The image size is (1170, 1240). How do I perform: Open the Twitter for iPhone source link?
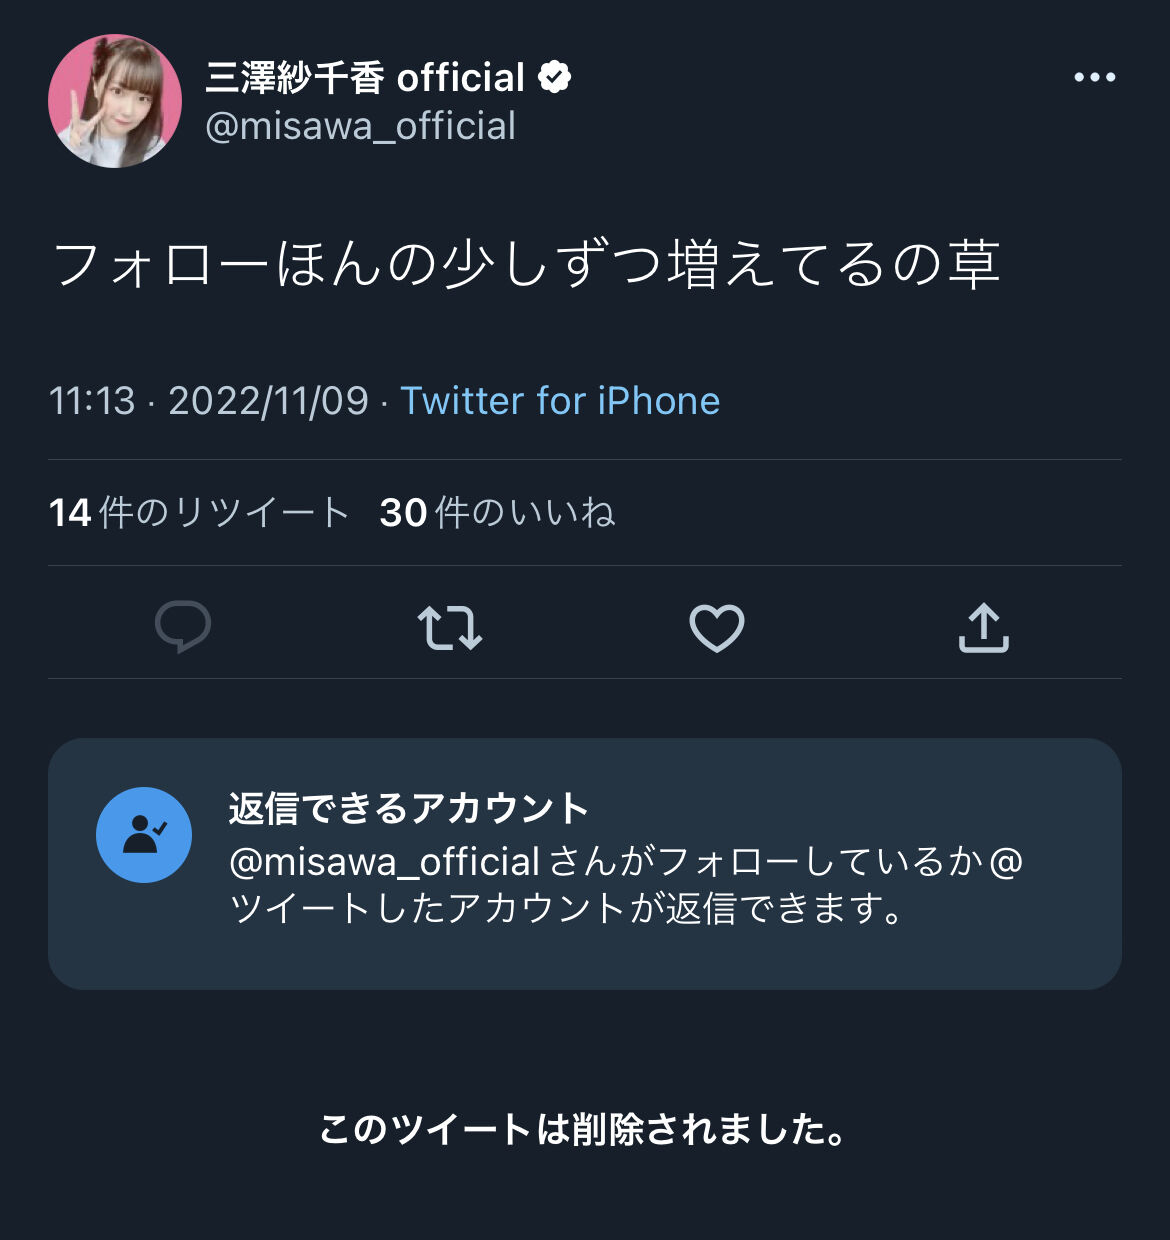(x=560, y=401)
